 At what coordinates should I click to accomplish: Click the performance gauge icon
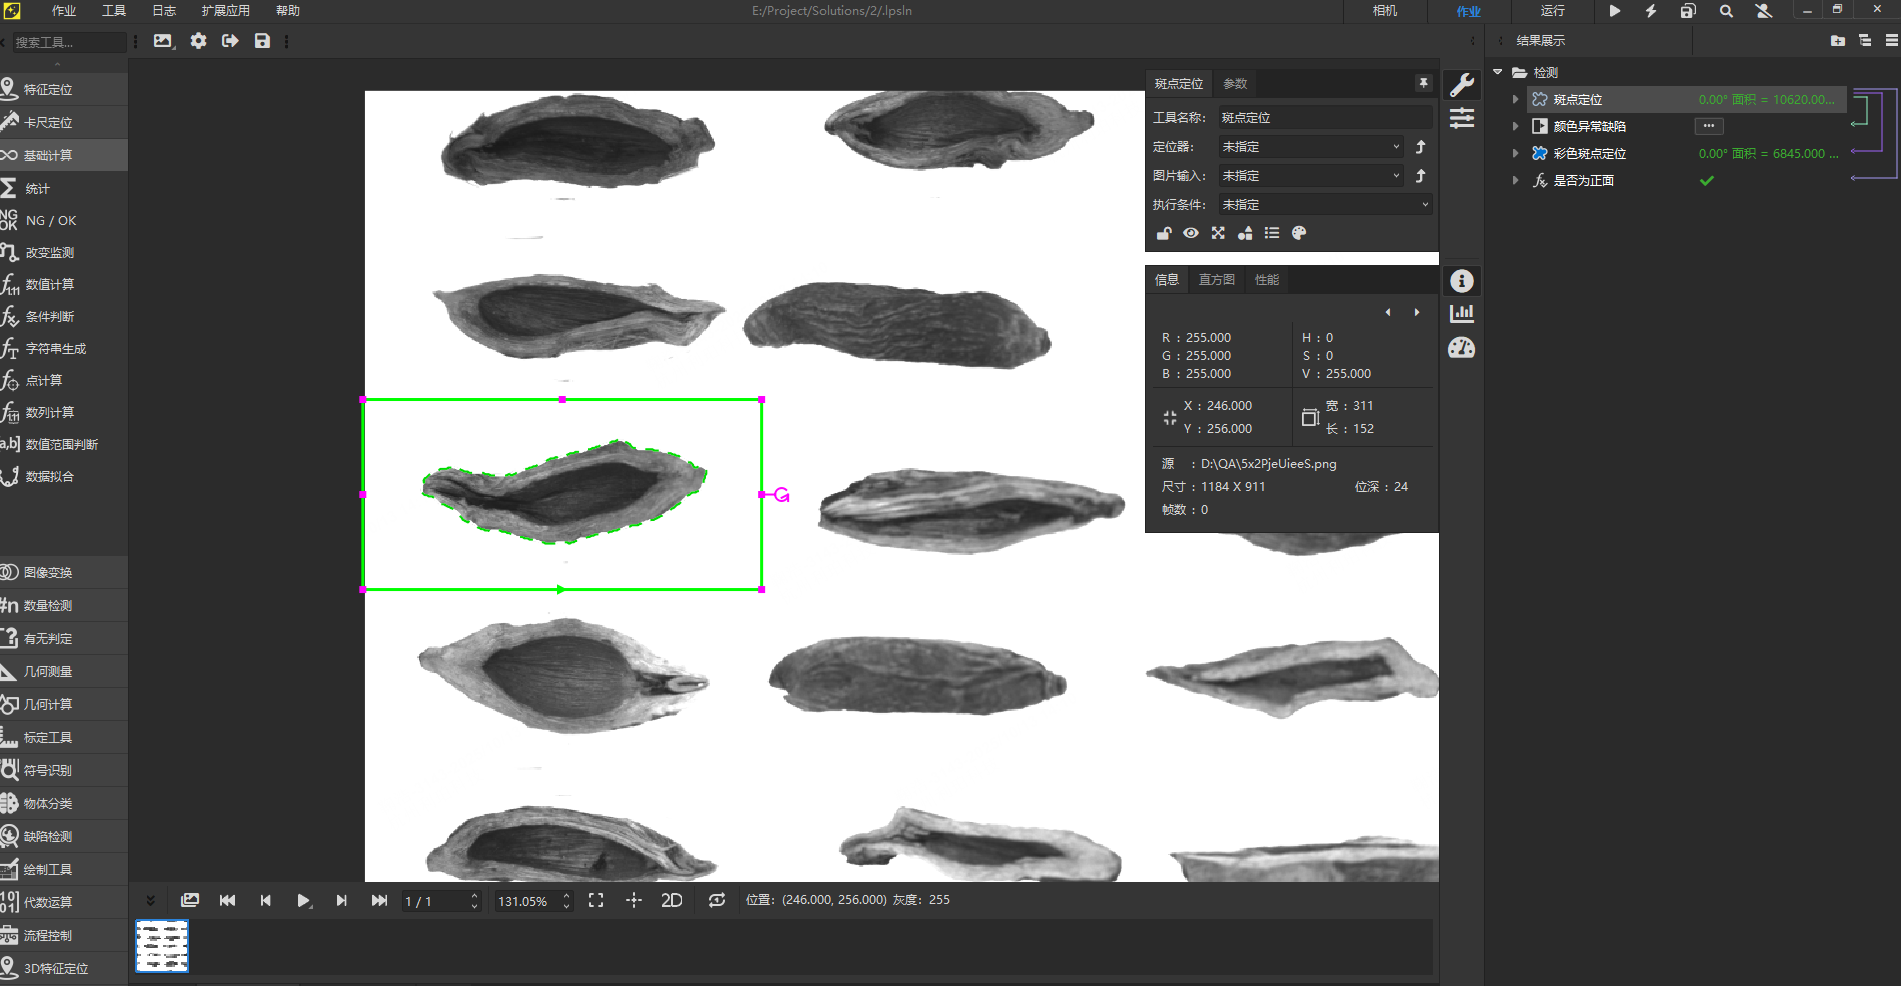[1462, 348]
